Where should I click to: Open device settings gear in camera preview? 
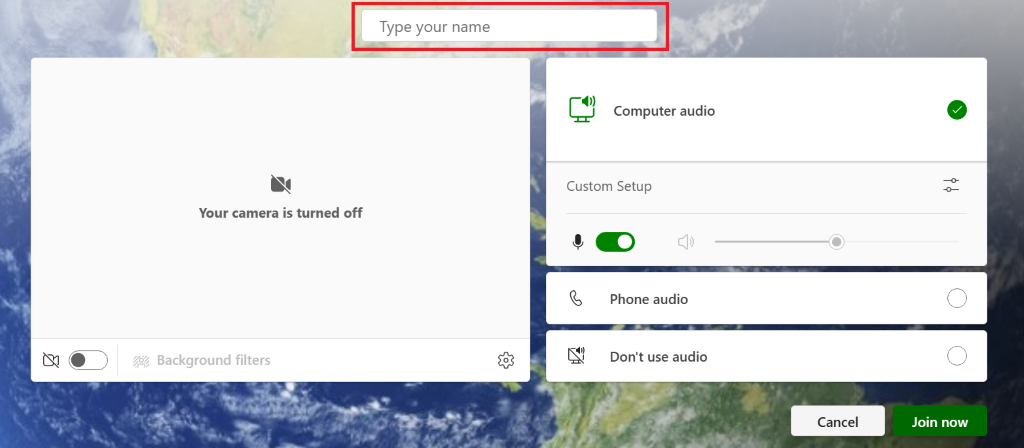click(x=505, y=360)
